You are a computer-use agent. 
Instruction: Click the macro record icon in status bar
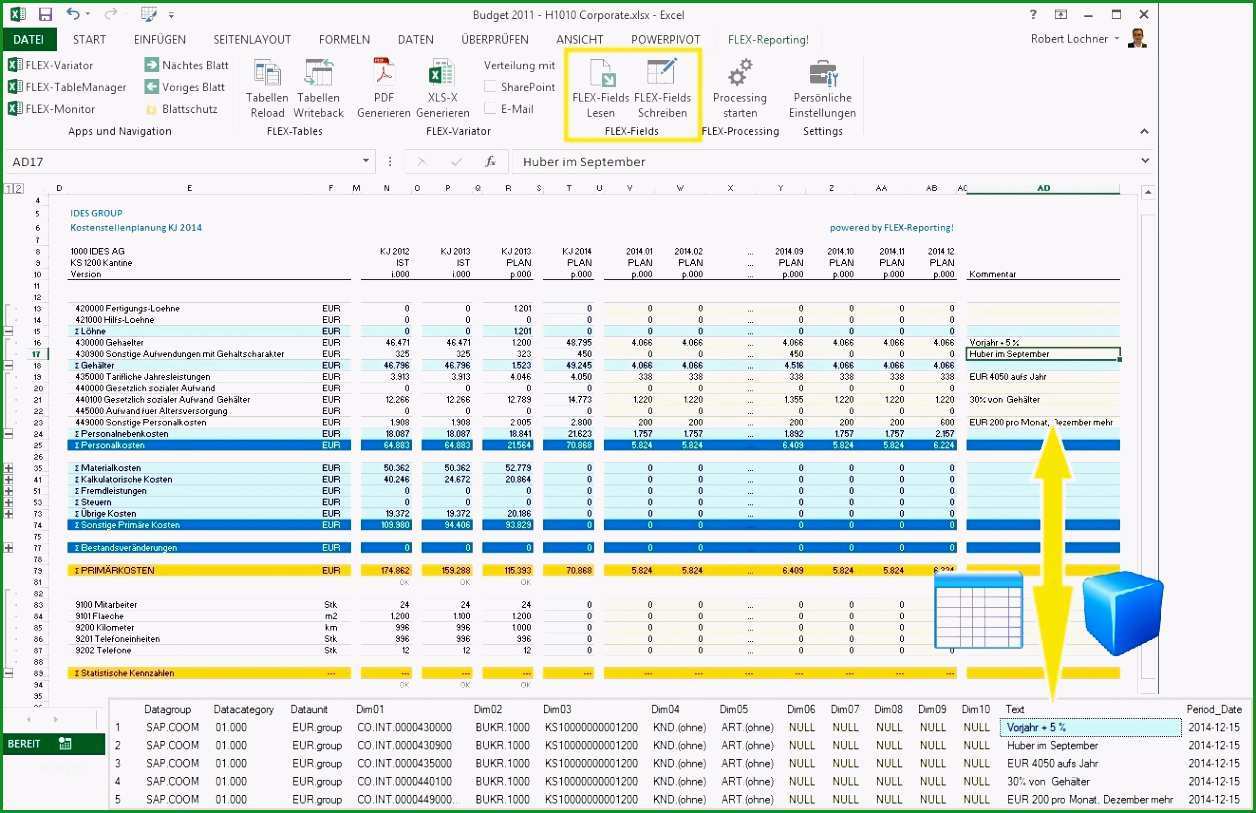65,744
